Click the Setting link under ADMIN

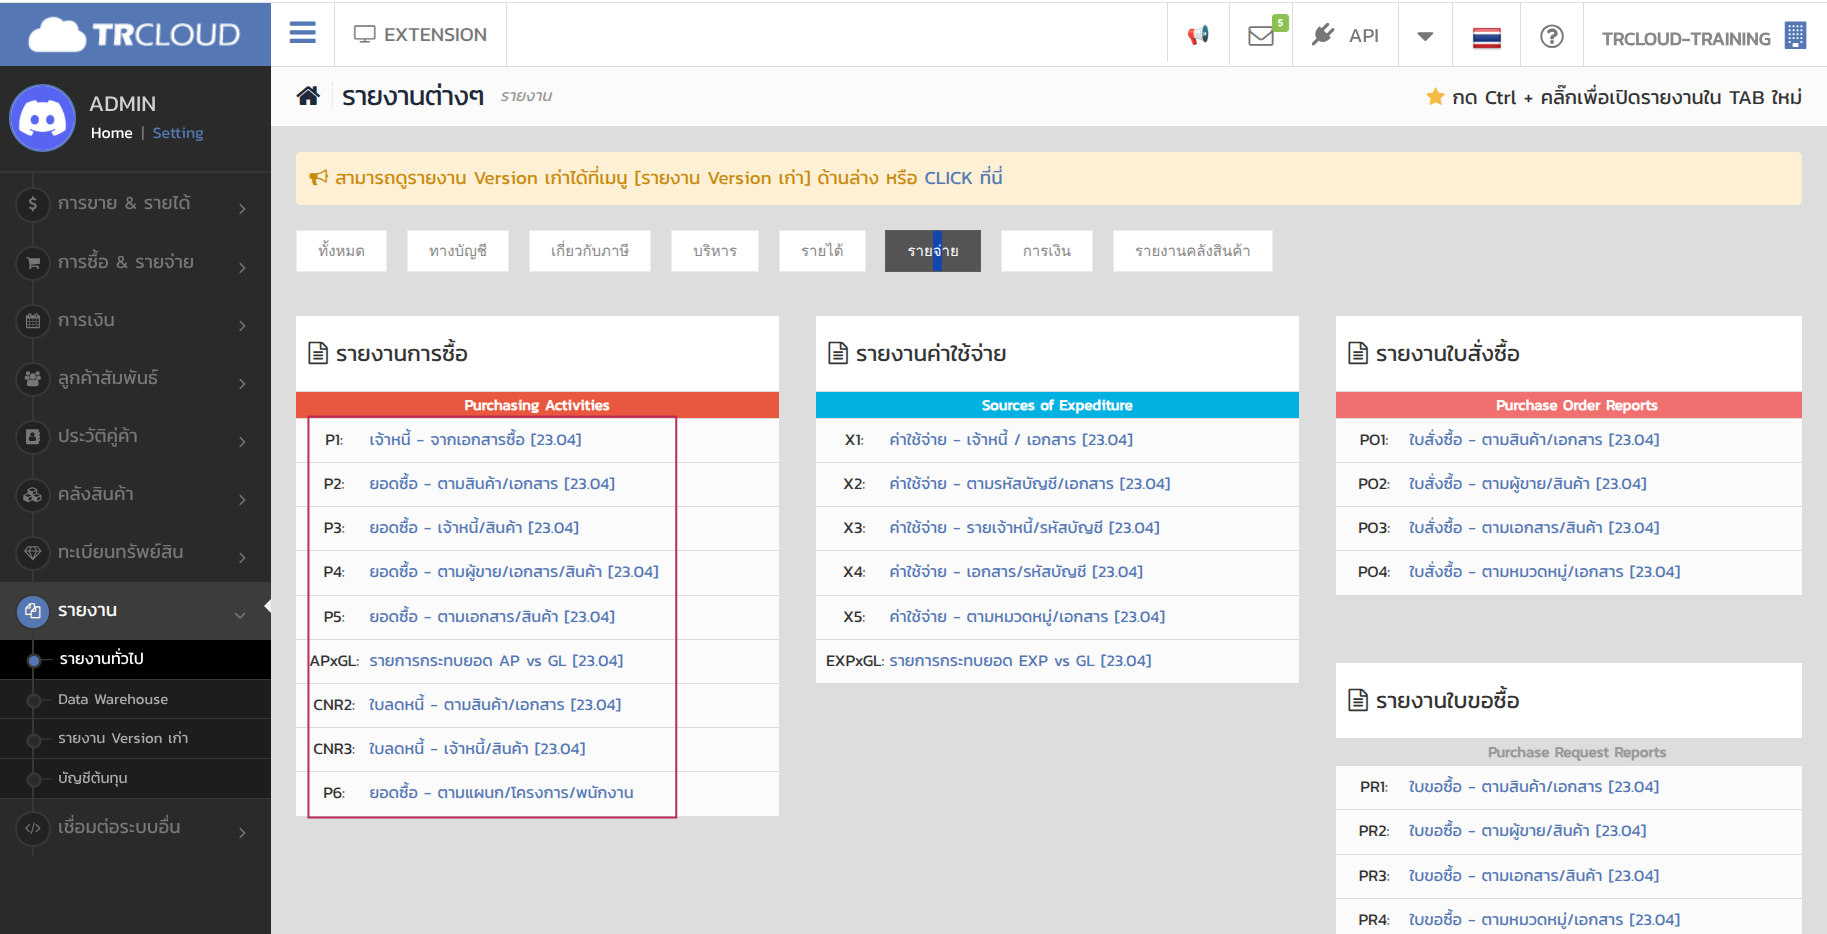(178, 133)
